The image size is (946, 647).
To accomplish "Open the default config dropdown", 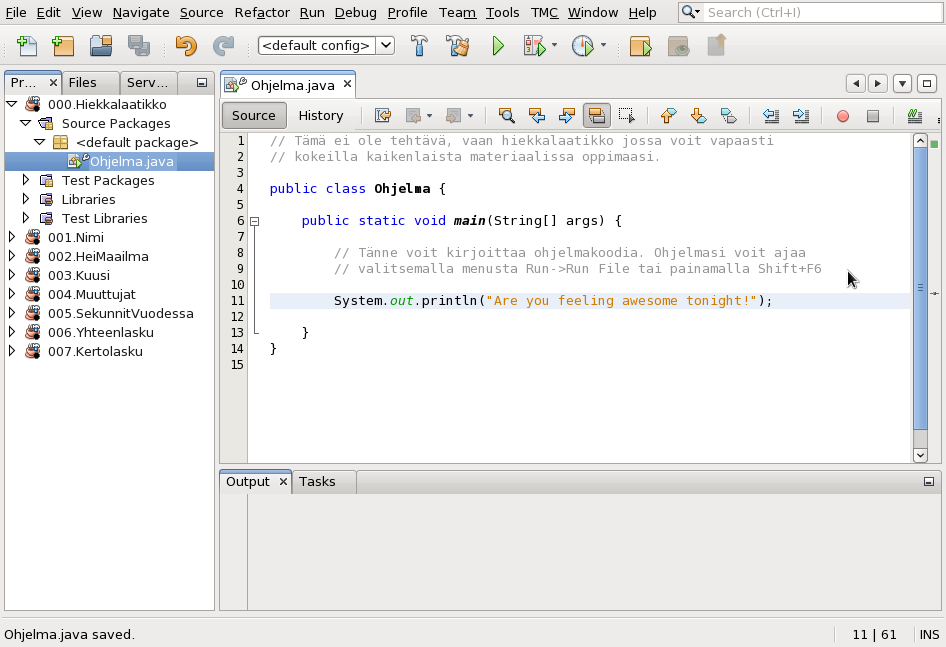I will click(x=326, y=46).
